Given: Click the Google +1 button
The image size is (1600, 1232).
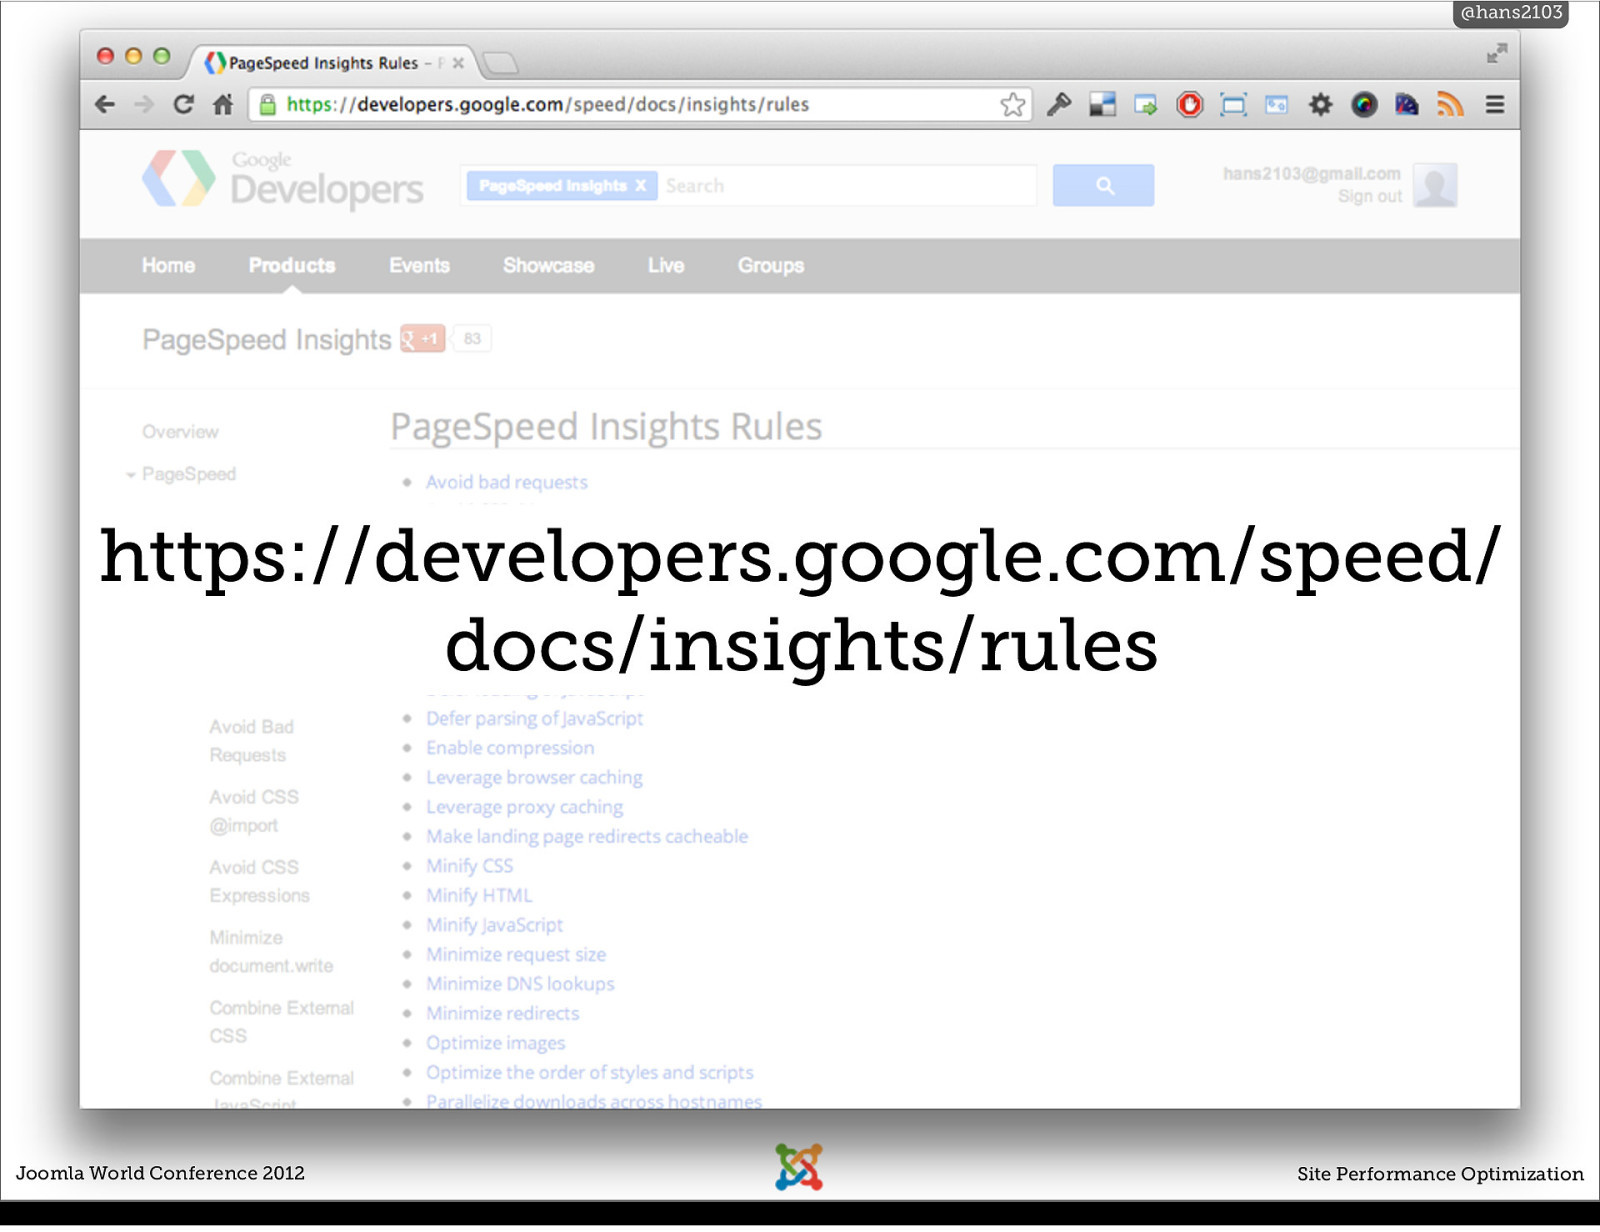Looking at the screenshot, I should 422,339.
